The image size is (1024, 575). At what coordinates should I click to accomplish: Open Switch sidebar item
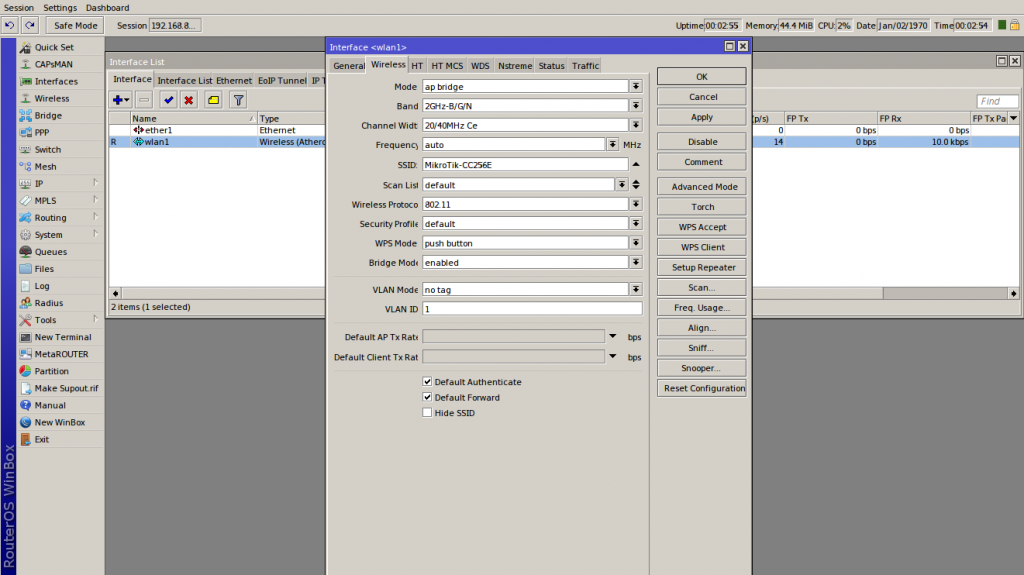(x=47, y=149)
